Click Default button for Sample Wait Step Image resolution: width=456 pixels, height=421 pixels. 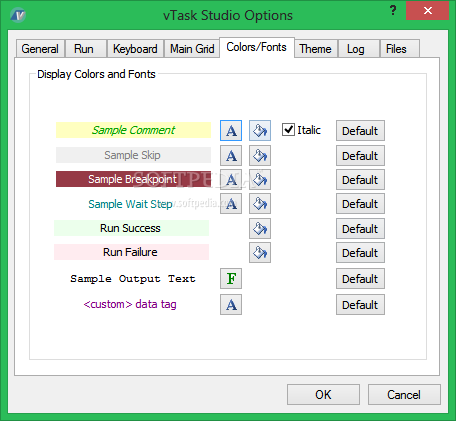[360, 204]
